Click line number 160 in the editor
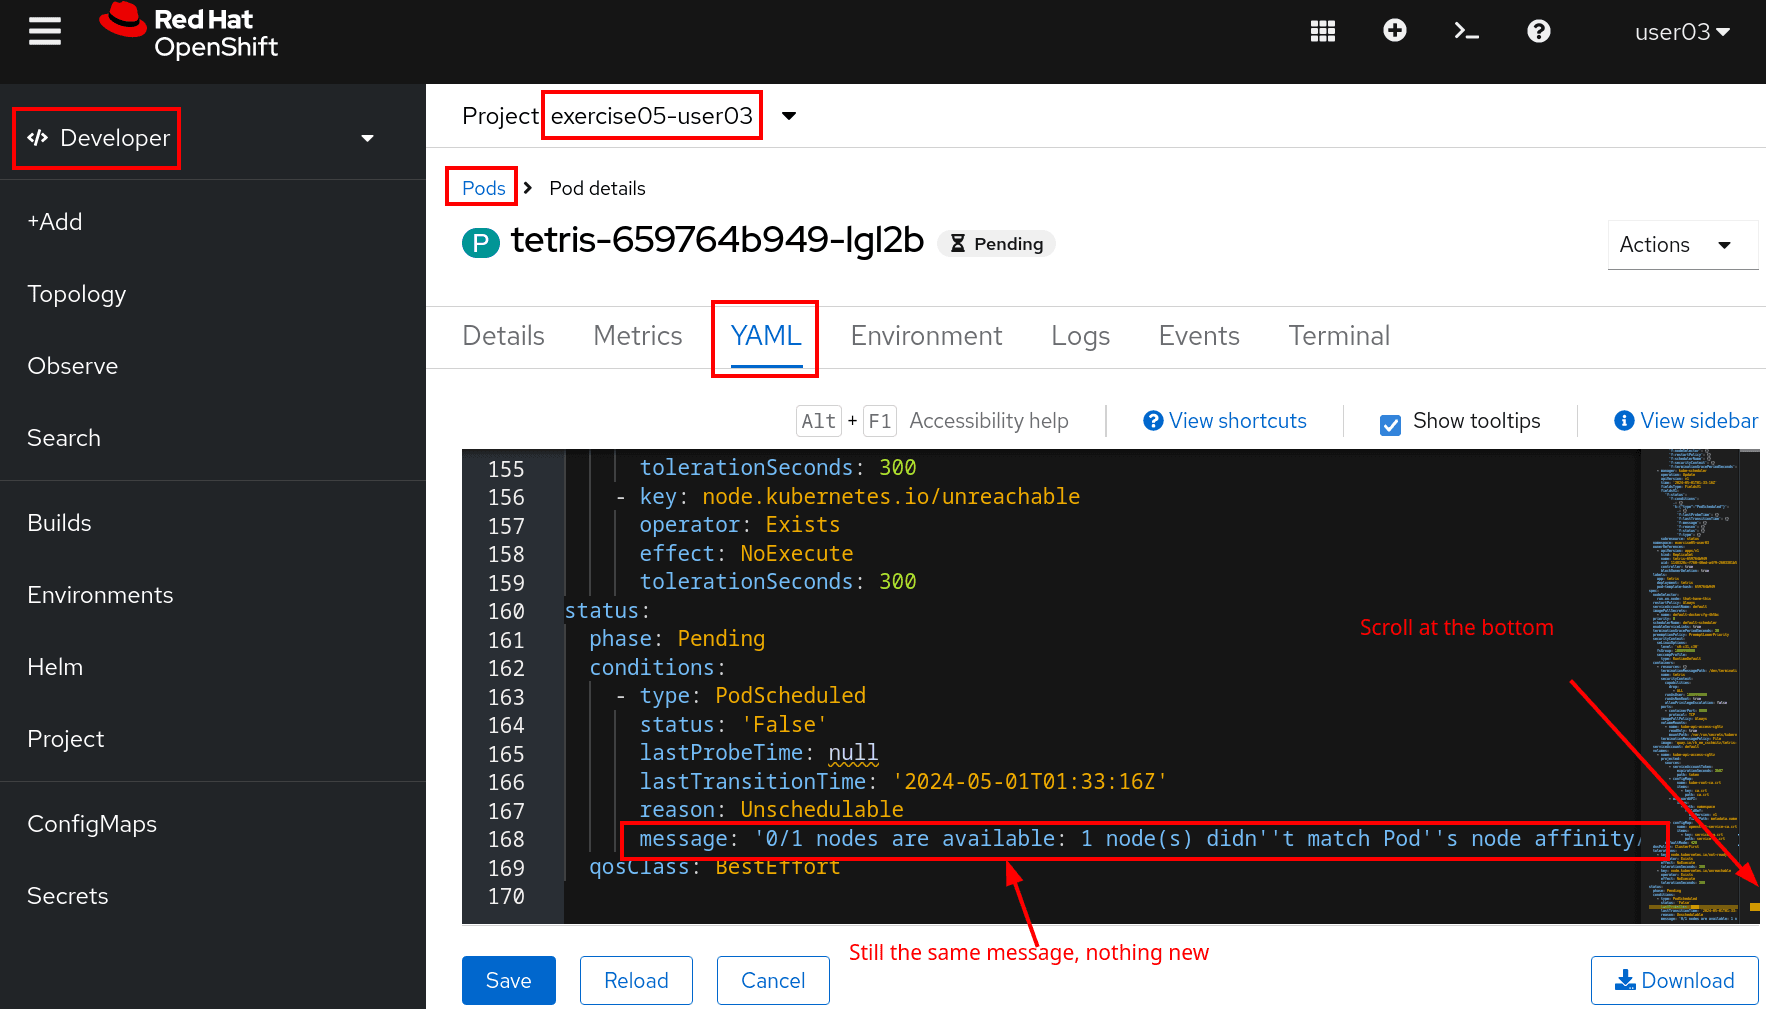 tap(506, 611)
